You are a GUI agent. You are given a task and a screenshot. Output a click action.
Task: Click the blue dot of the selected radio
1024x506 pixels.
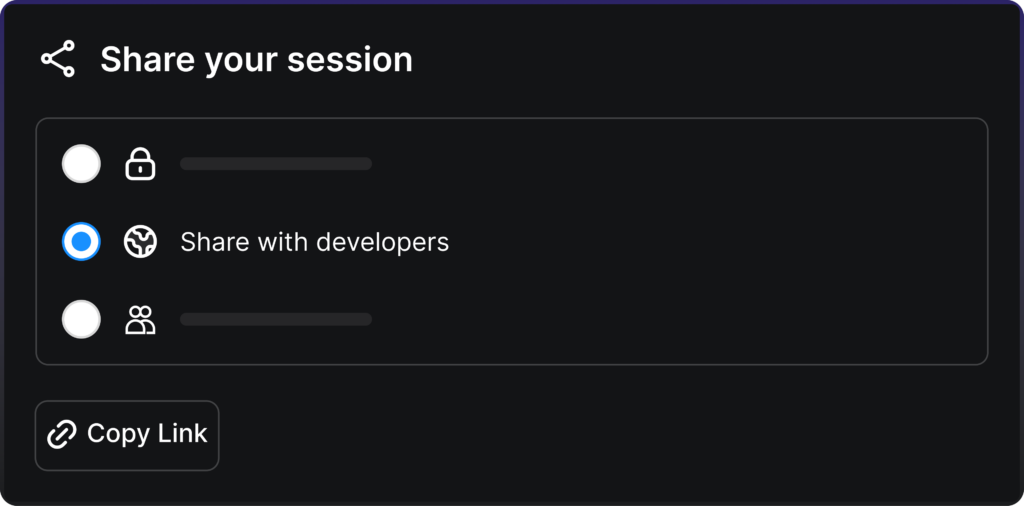(x=81, y=242)
